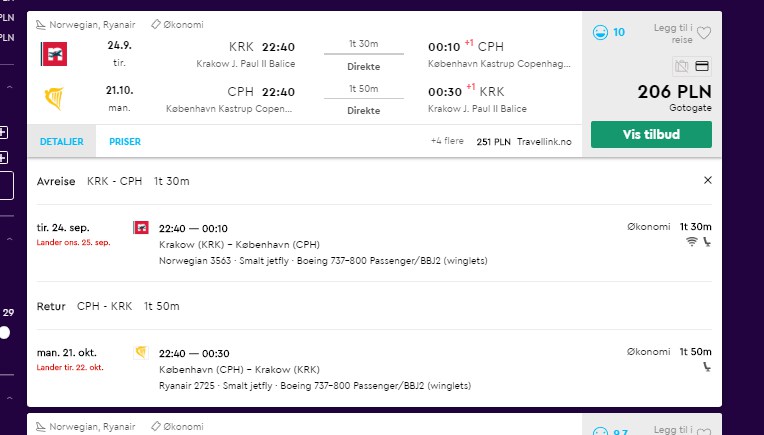Click the 21.10. man. return date
764x435 pixels.
[119, 98]
